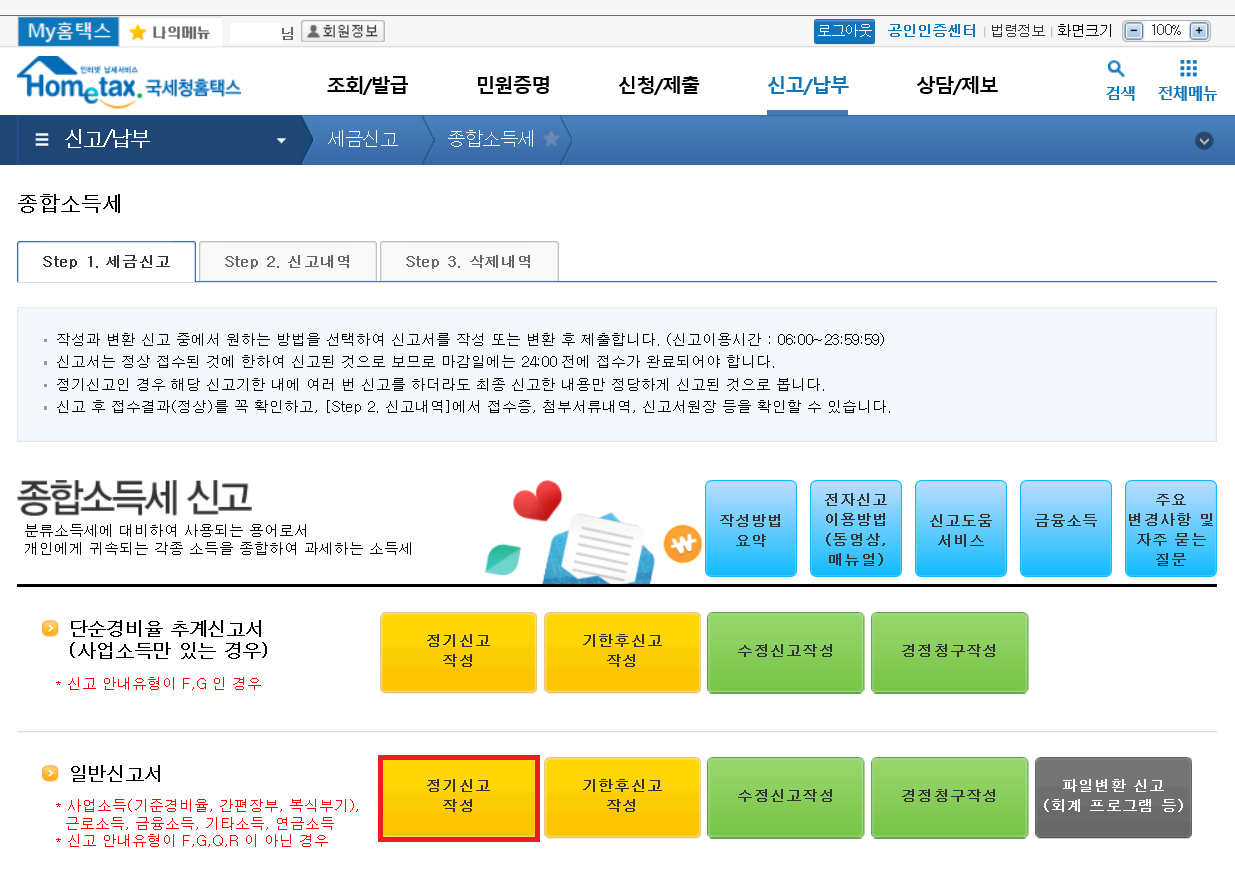Click the star icon next to 나의메뉴
The width and height of the screenshot is (1235, 877).
(x=138, y=32)
